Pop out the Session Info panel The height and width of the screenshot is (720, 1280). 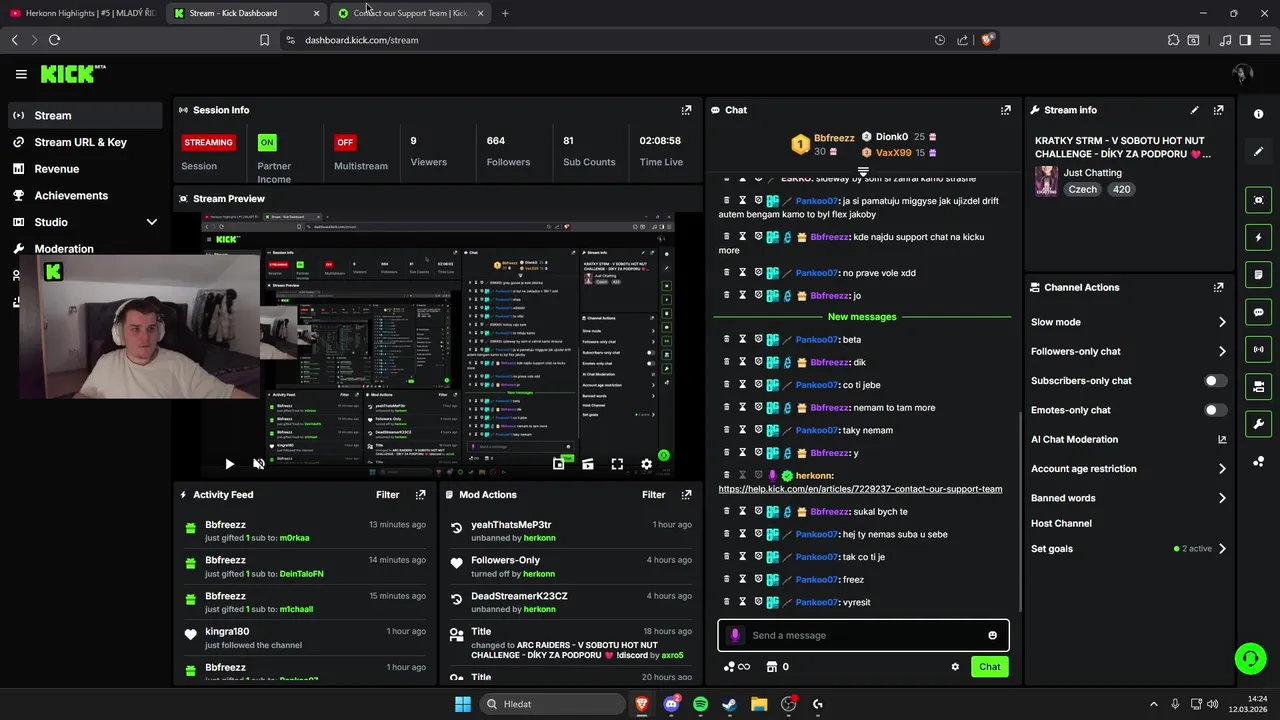point(686,110)
